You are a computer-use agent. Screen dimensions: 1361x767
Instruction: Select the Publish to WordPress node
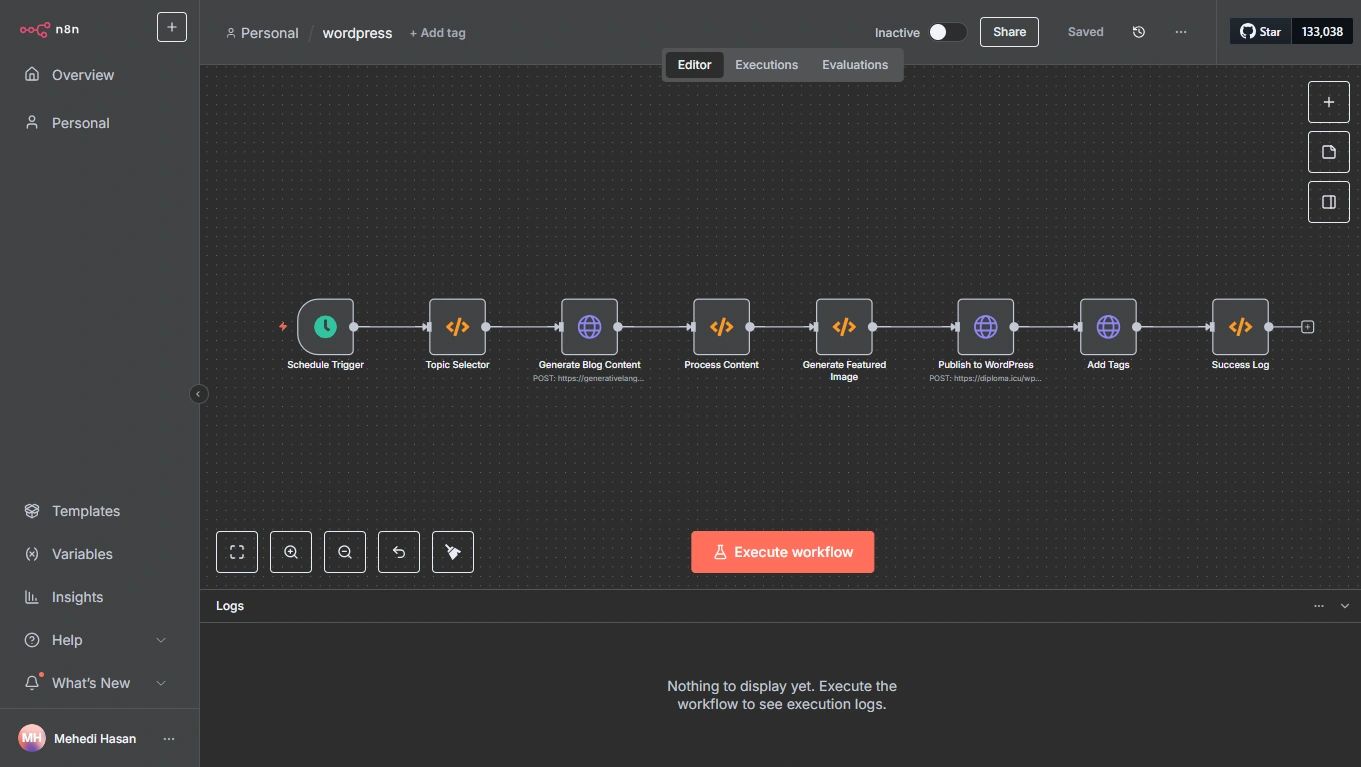point(985,327)
